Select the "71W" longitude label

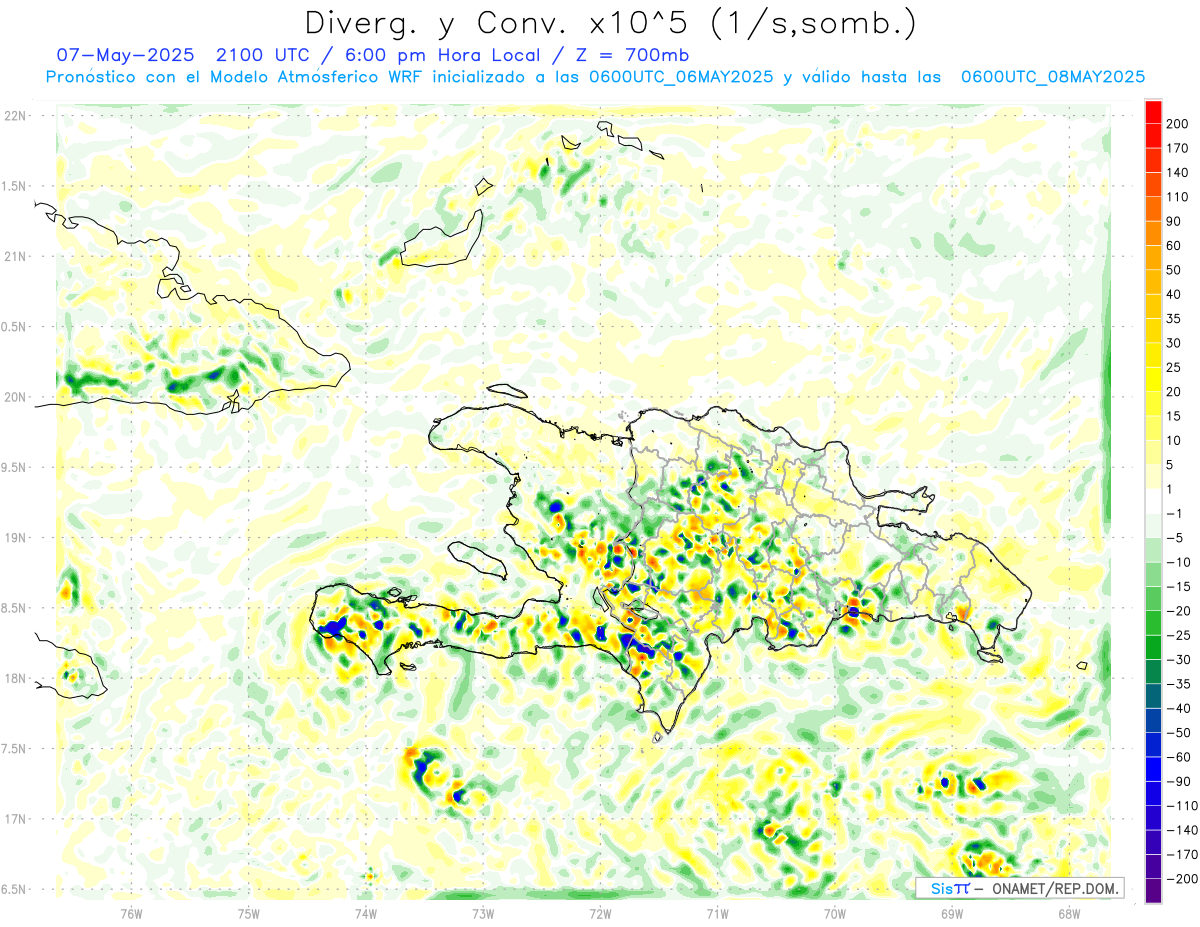[717, 913]
